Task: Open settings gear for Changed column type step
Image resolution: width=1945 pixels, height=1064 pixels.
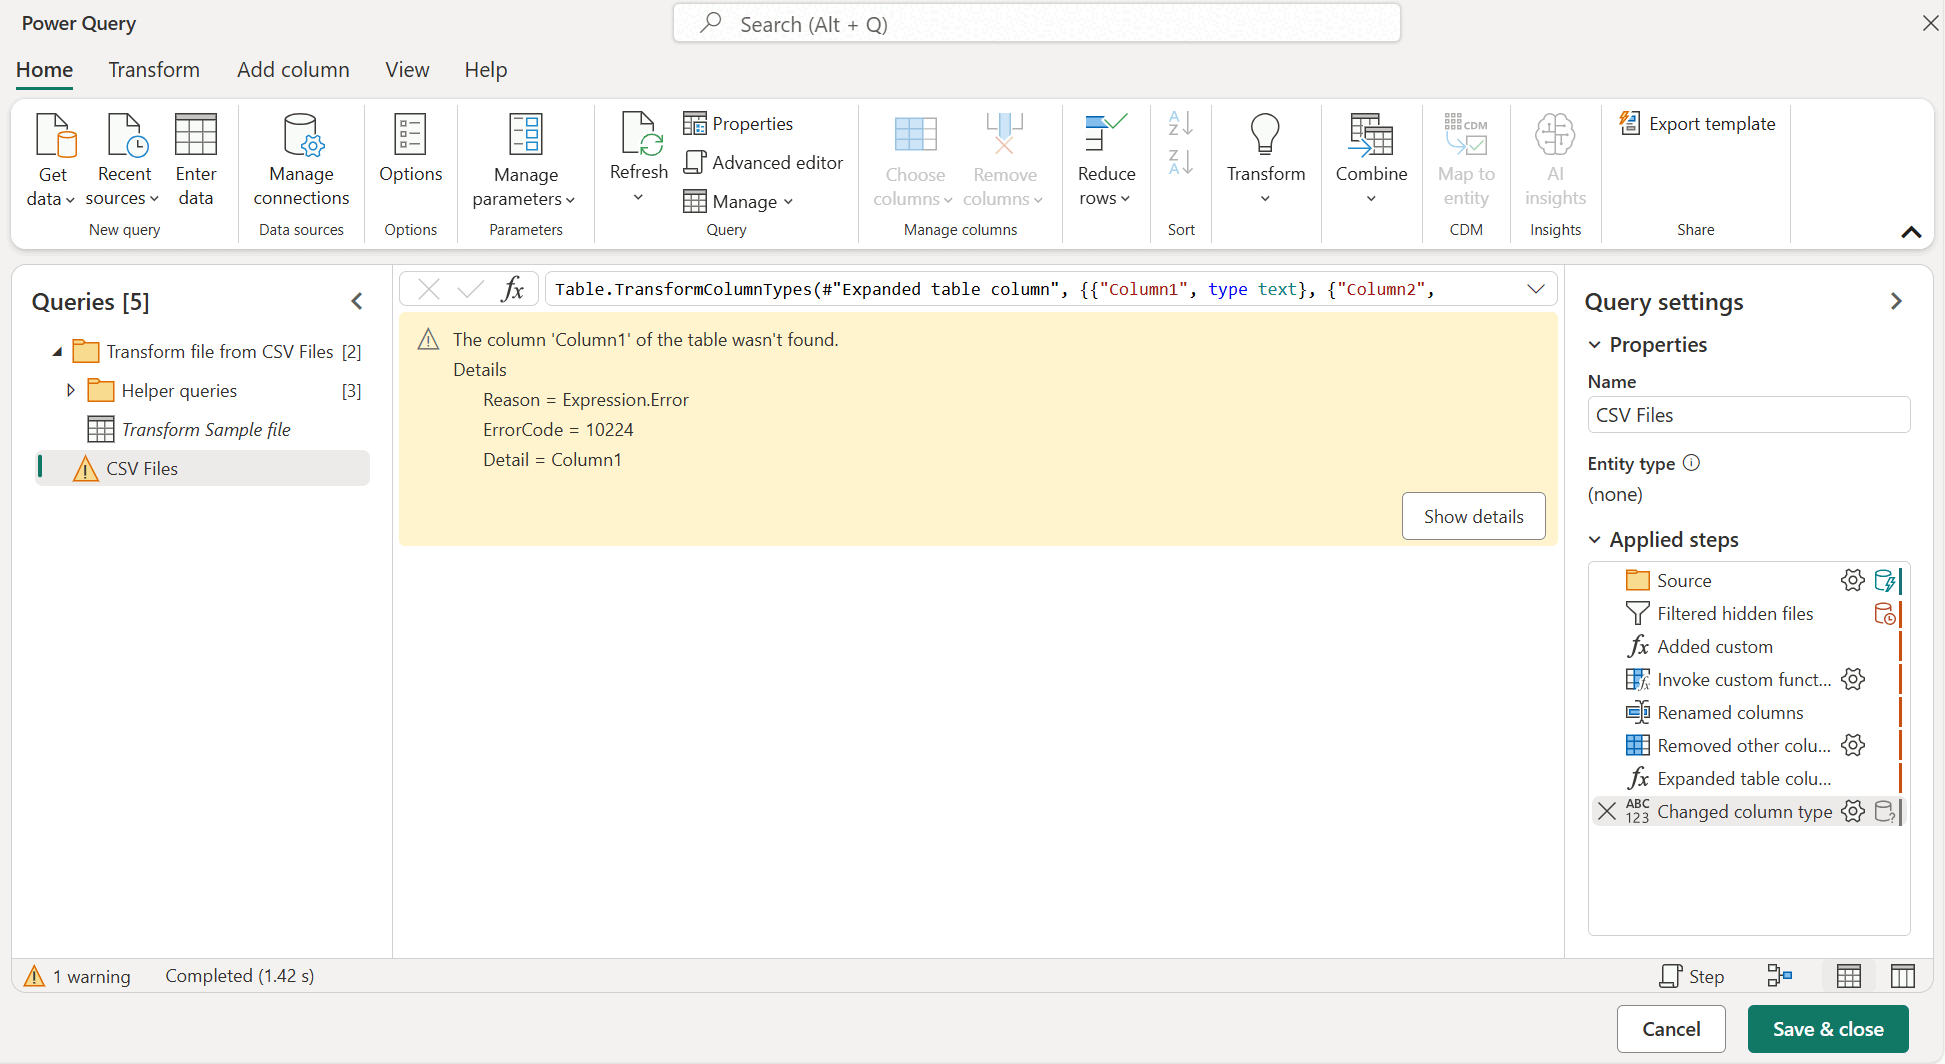Action: tap(1853, 811)
